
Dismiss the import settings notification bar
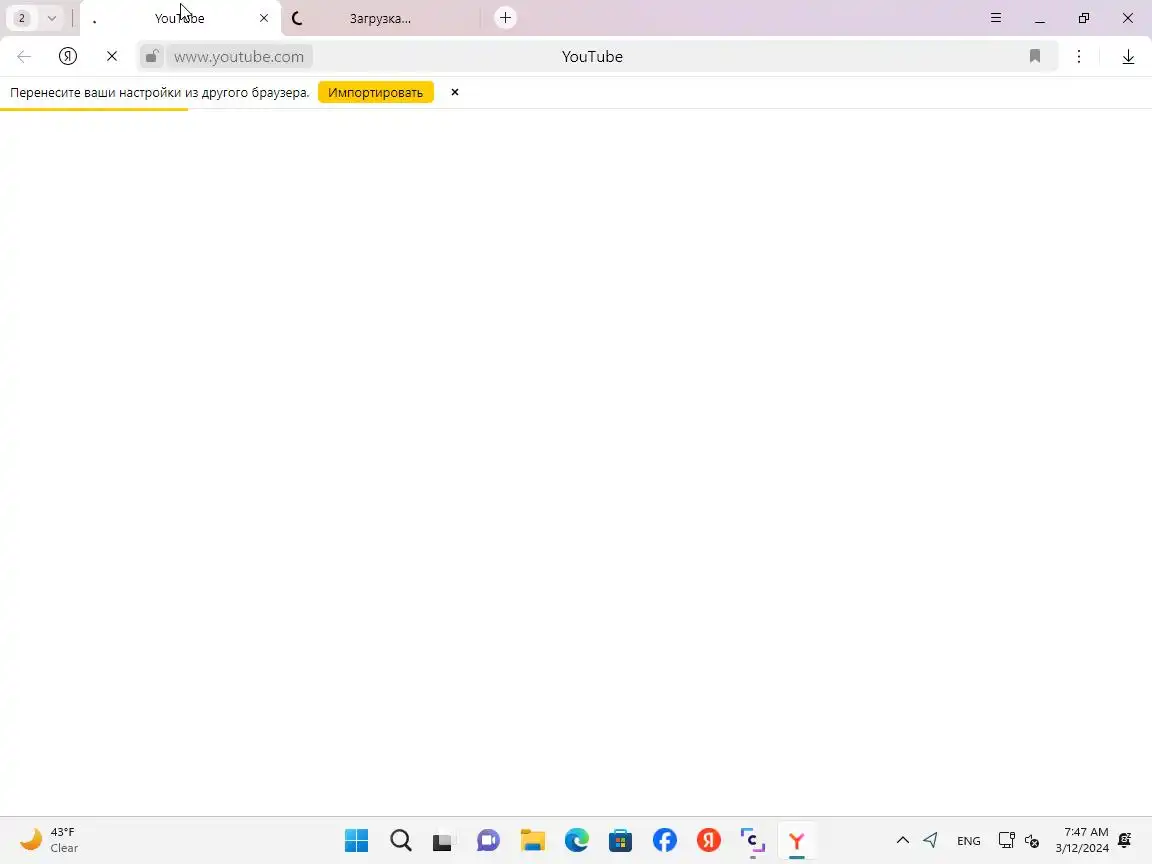click(455, 93)
